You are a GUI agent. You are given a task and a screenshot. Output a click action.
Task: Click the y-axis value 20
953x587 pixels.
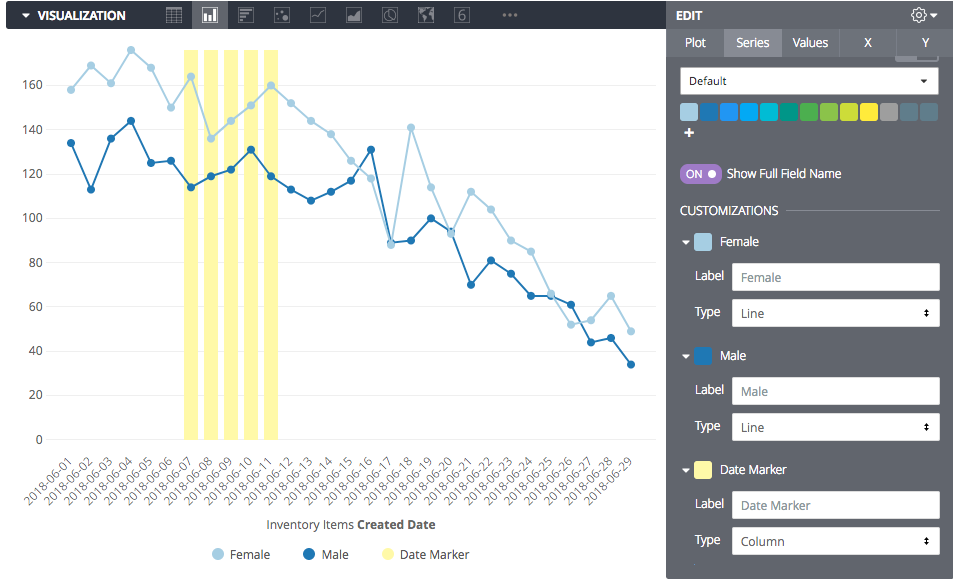(x=36, y=395)
